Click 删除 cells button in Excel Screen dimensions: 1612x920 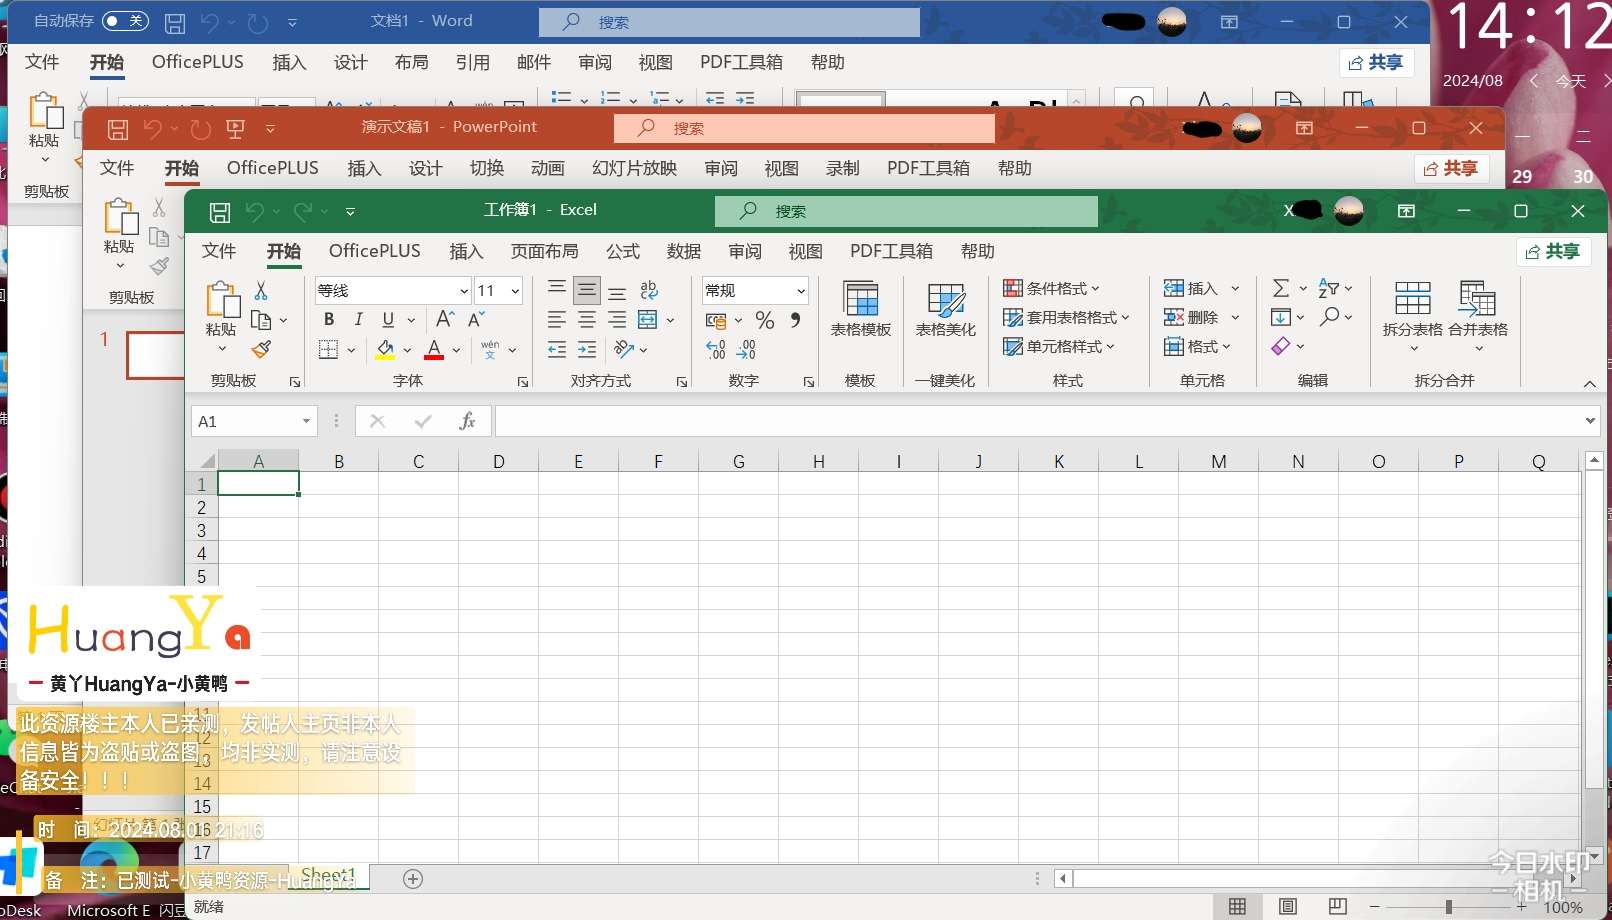(x=1191, y=317)
